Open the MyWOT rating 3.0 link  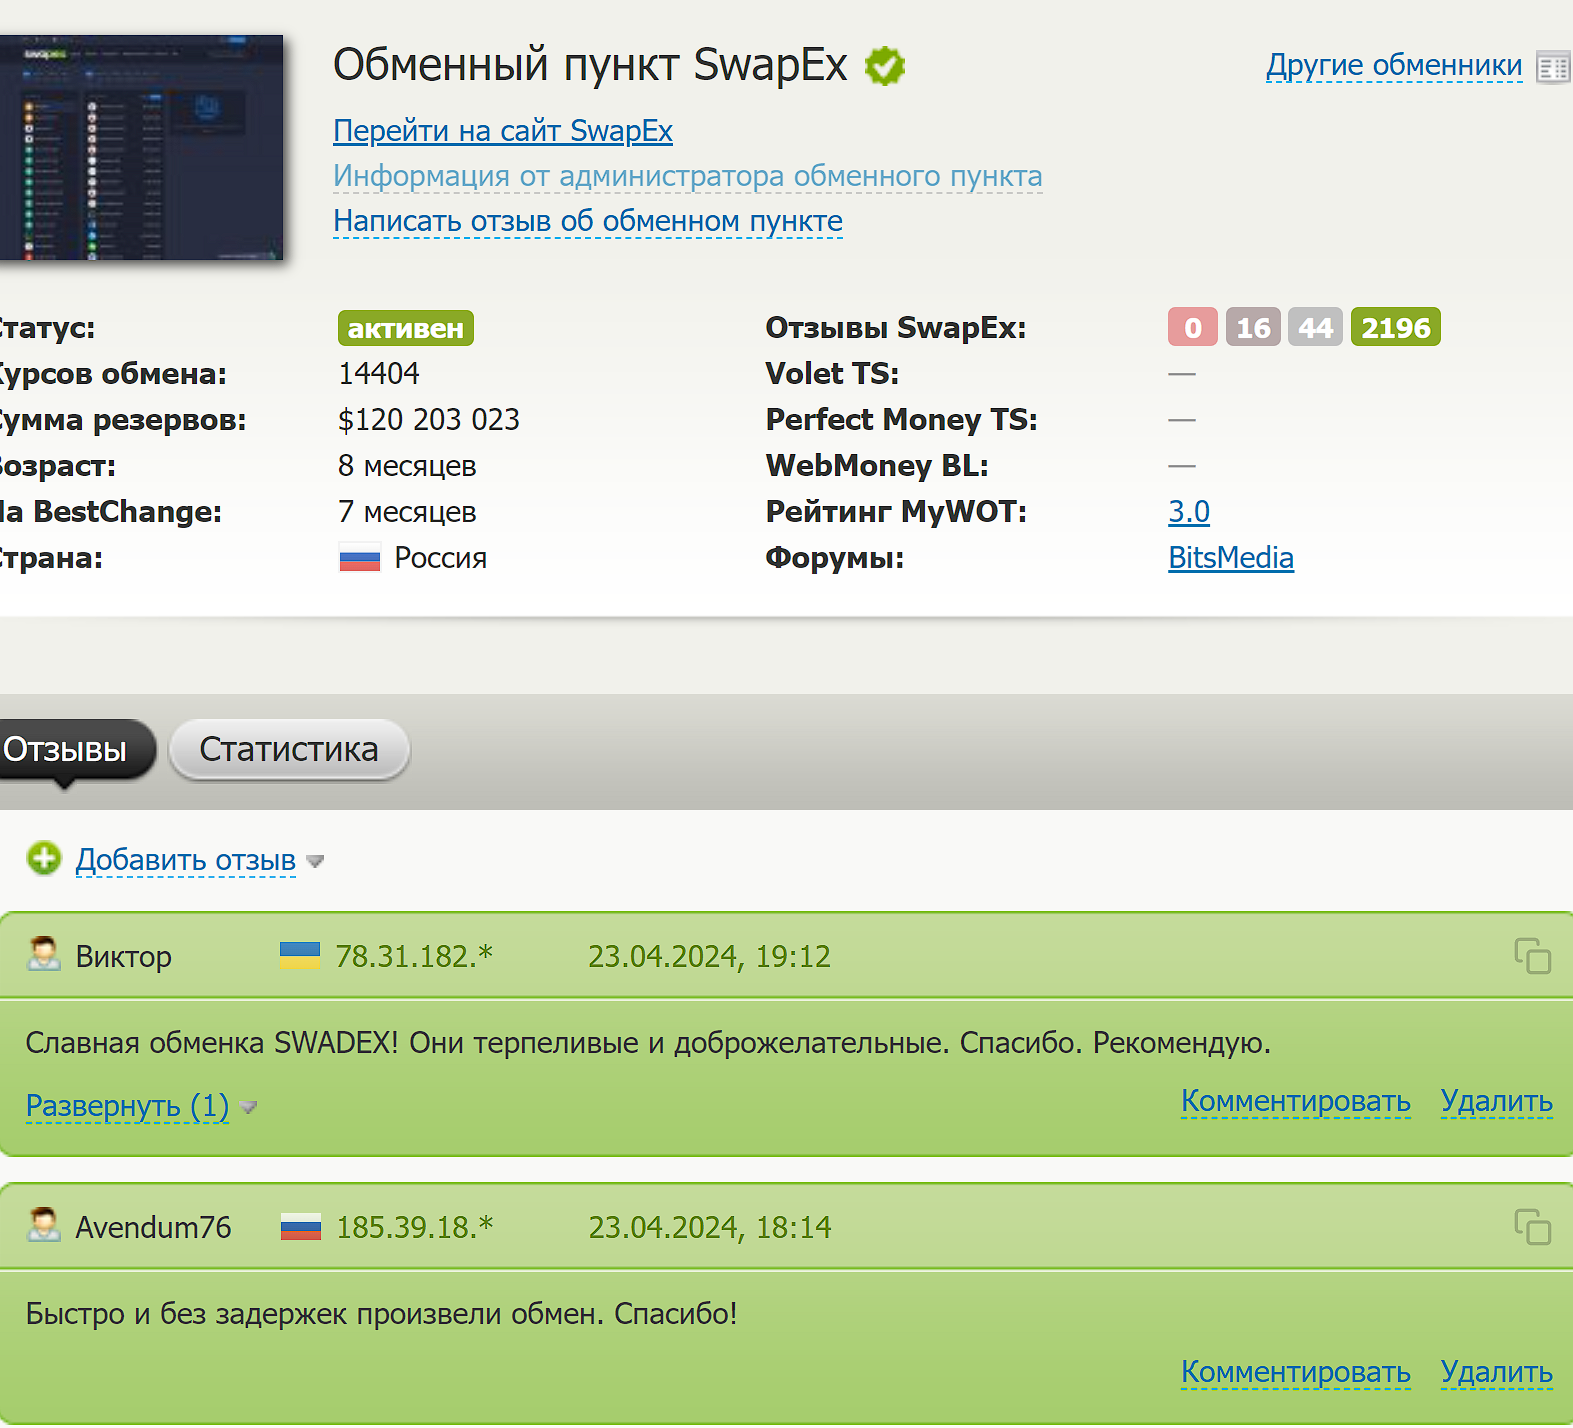[x=1189, y=512]
